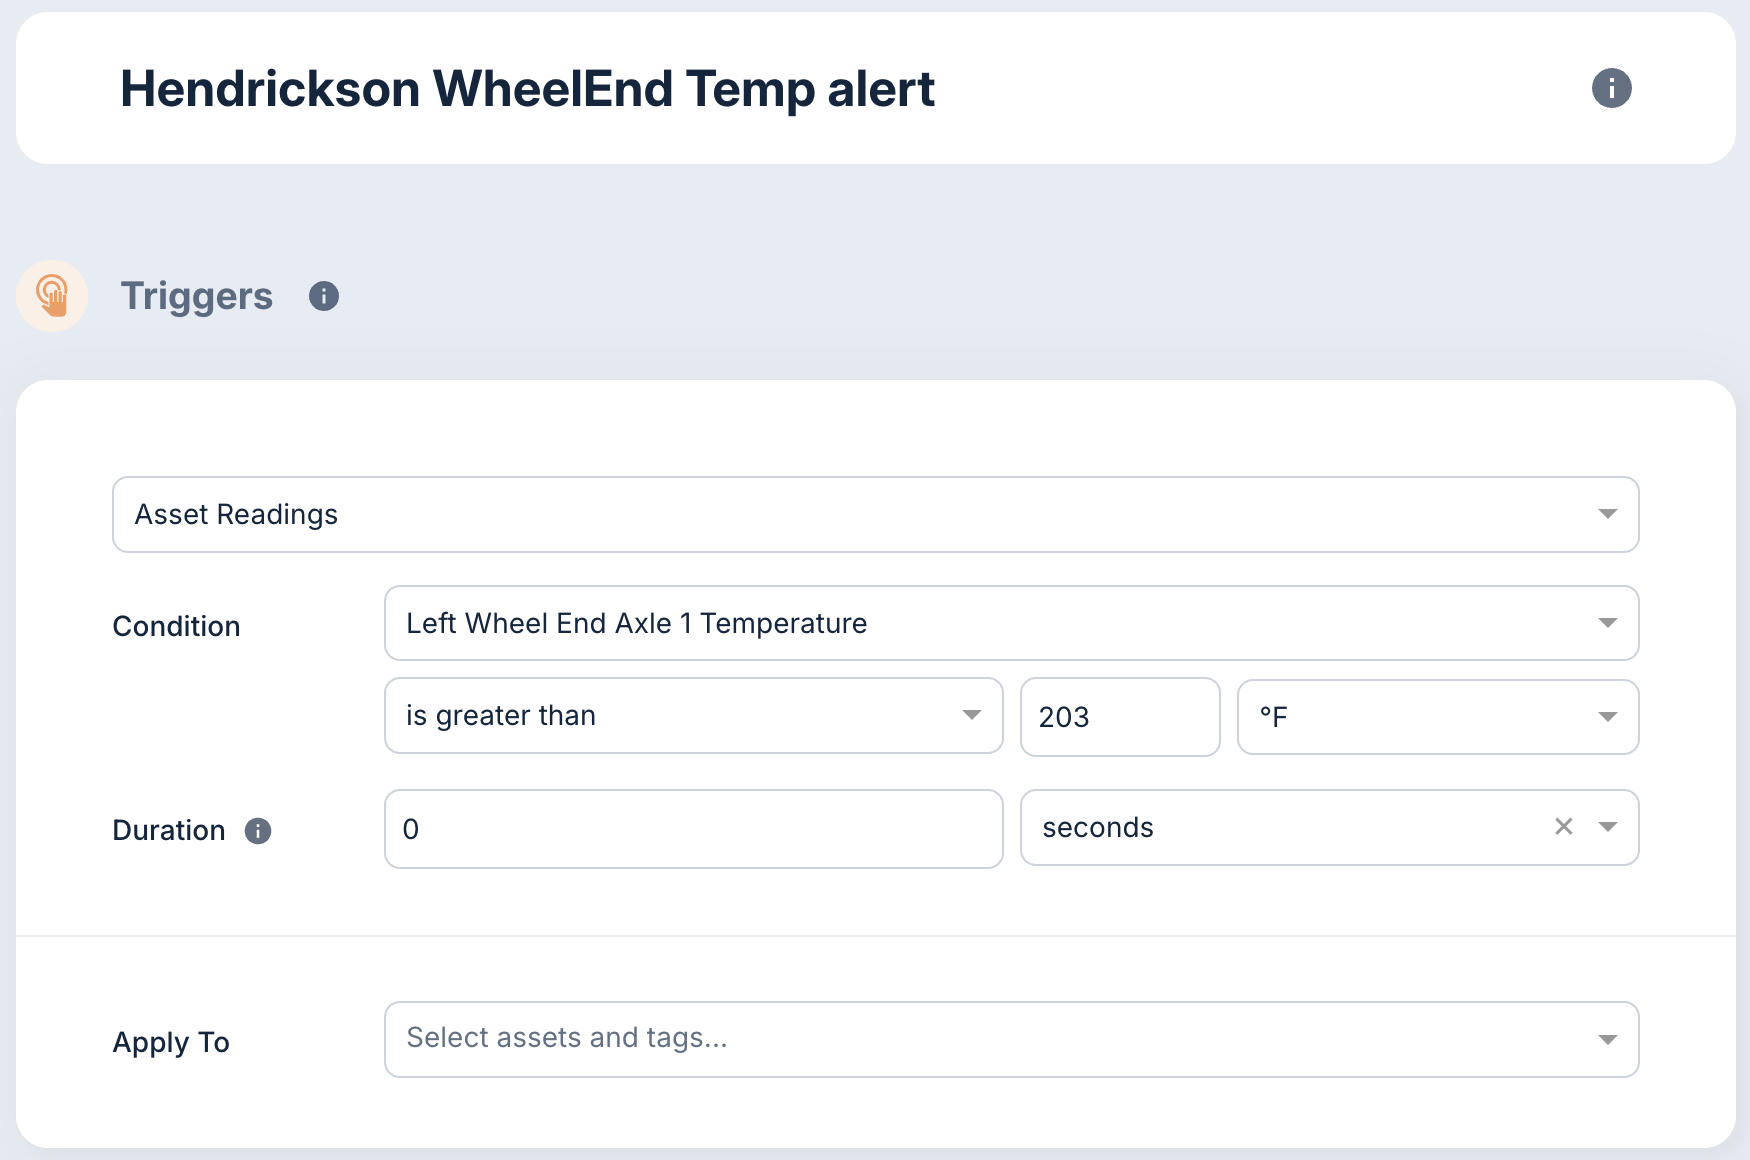The width and height of the screenshot is (1750, 1160).
Task: Click the info icon beside the alert title
Action: pos(1611,88)
